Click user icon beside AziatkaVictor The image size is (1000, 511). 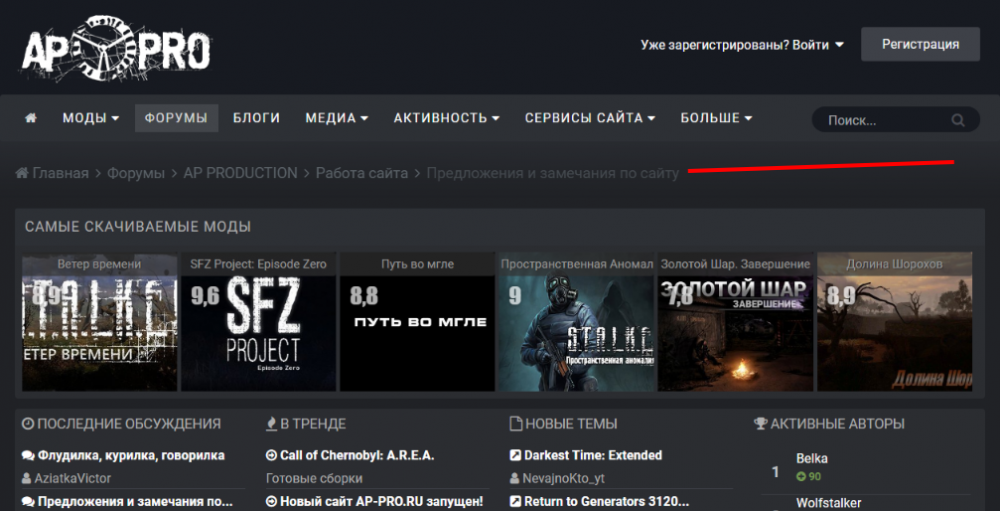(x=26, y=478)
